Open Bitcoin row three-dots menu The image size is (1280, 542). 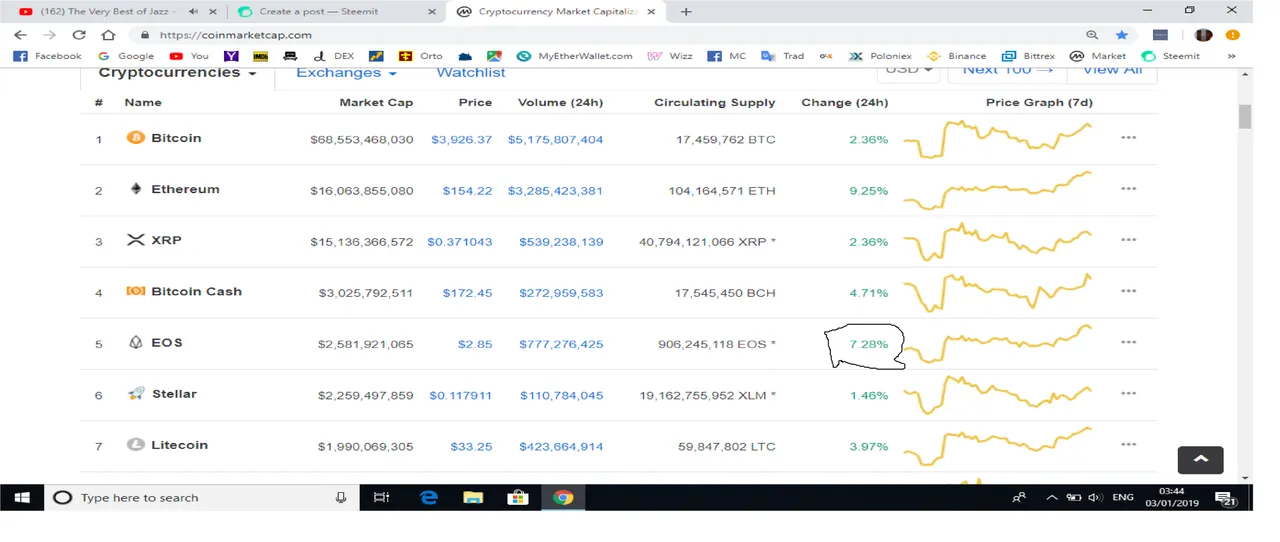[1129, 138]
